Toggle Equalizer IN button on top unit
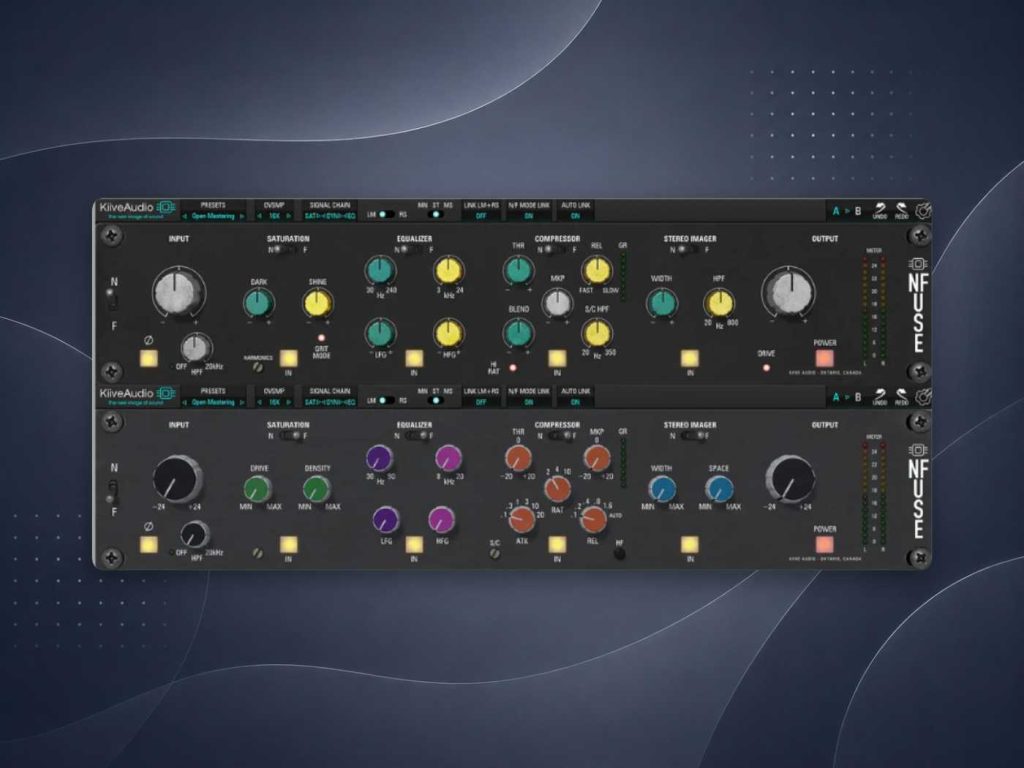The height and width of the screenshot is (768, 1024). pos(414,358)
